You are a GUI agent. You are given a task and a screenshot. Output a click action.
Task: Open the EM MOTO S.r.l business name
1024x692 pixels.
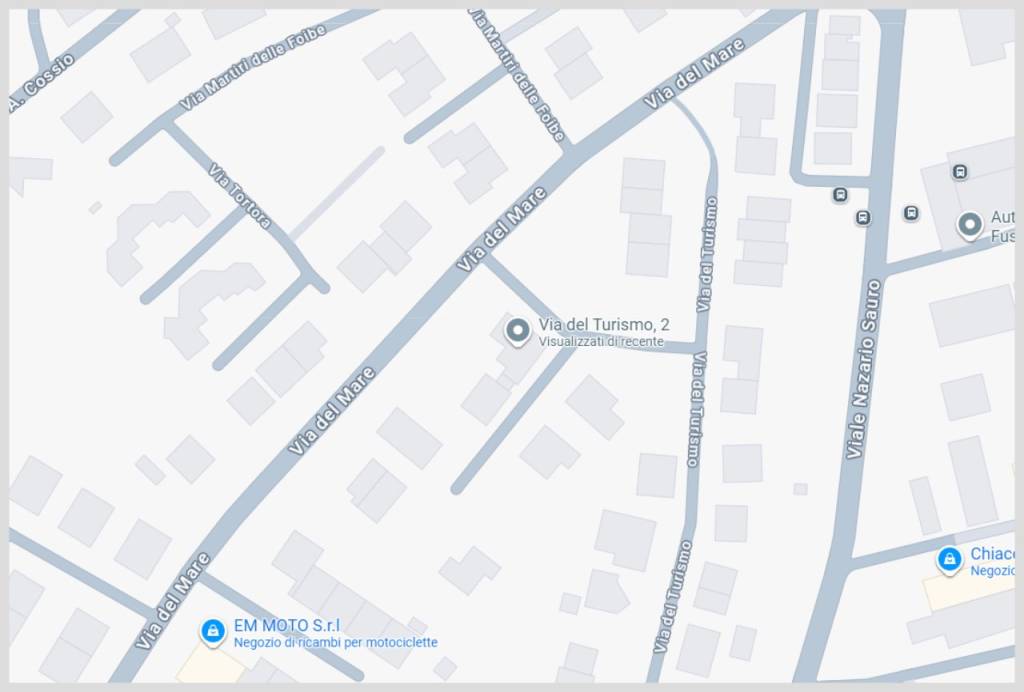pyautogui.click(x=287, y=625)
